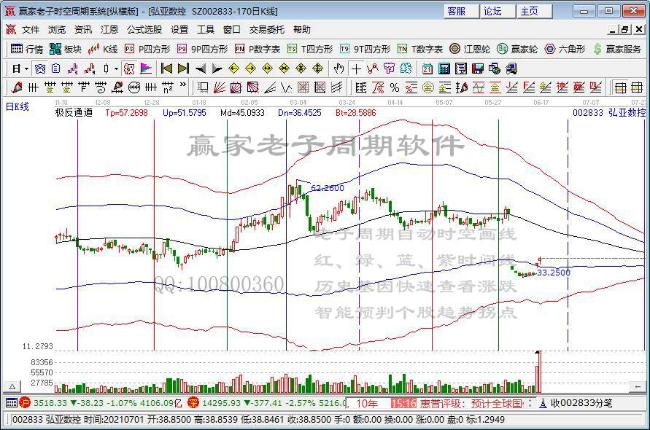Click the up triangle button beside volume
650x430 pixels.
point(12,386)
